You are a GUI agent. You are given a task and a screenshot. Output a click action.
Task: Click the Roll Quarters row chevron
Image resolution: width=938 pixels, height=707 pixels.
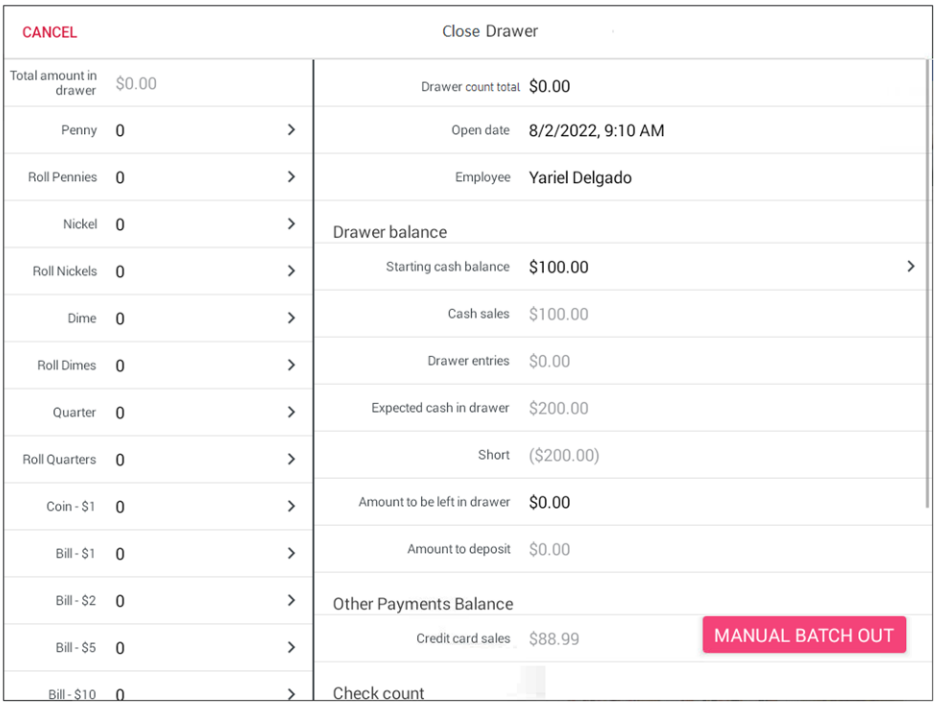(x=291, y=459)
